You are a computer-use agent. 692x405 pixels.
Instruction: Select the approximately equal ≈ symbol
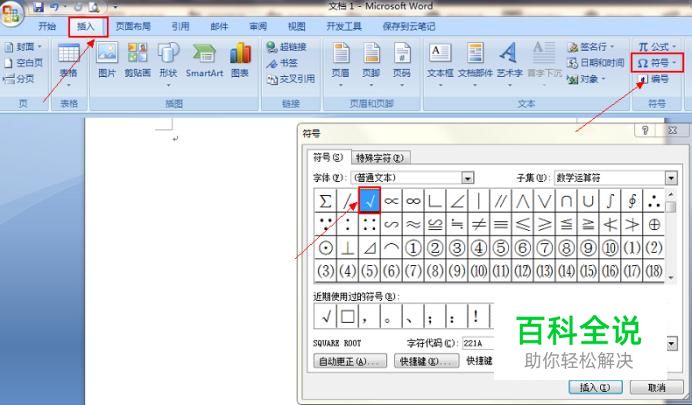tap(413, 225)
